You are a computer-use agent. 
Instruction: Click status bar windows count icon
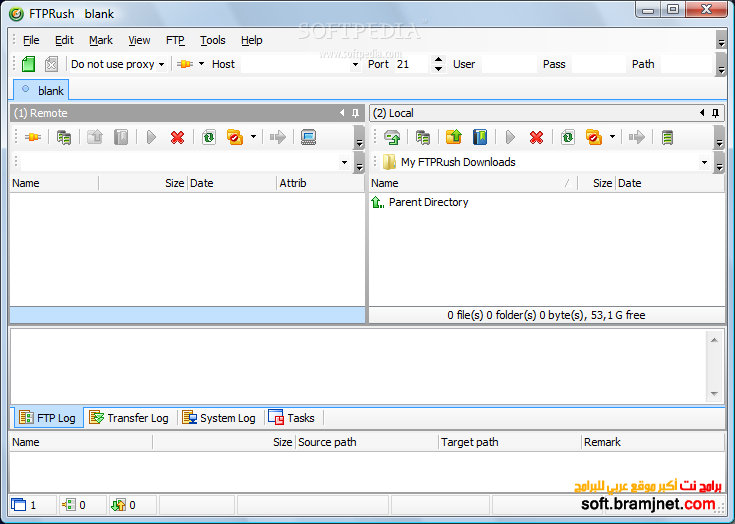(x=19, y=505)
